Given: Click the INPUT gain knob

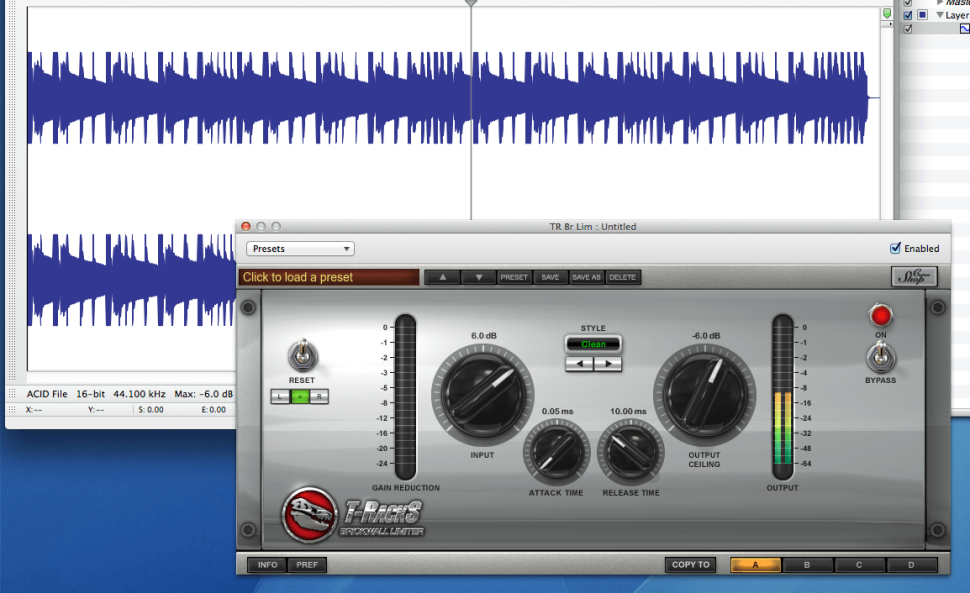Looking at the screenshot, I should pyautogui.click(x=483, y=394).
